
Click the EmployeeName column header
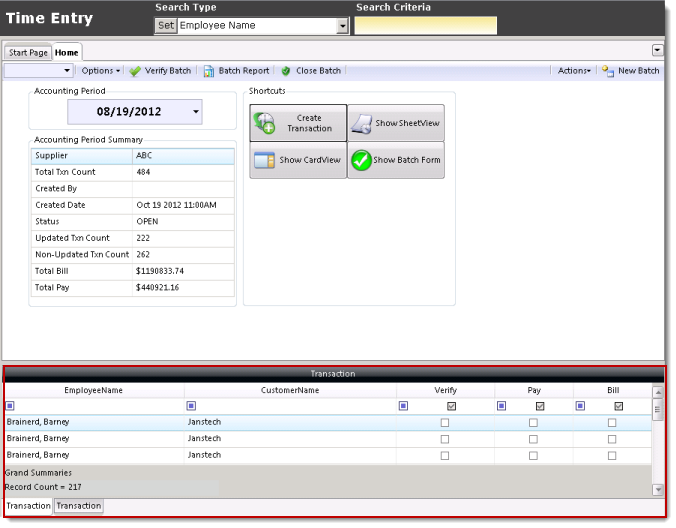(x=94, y=390)
